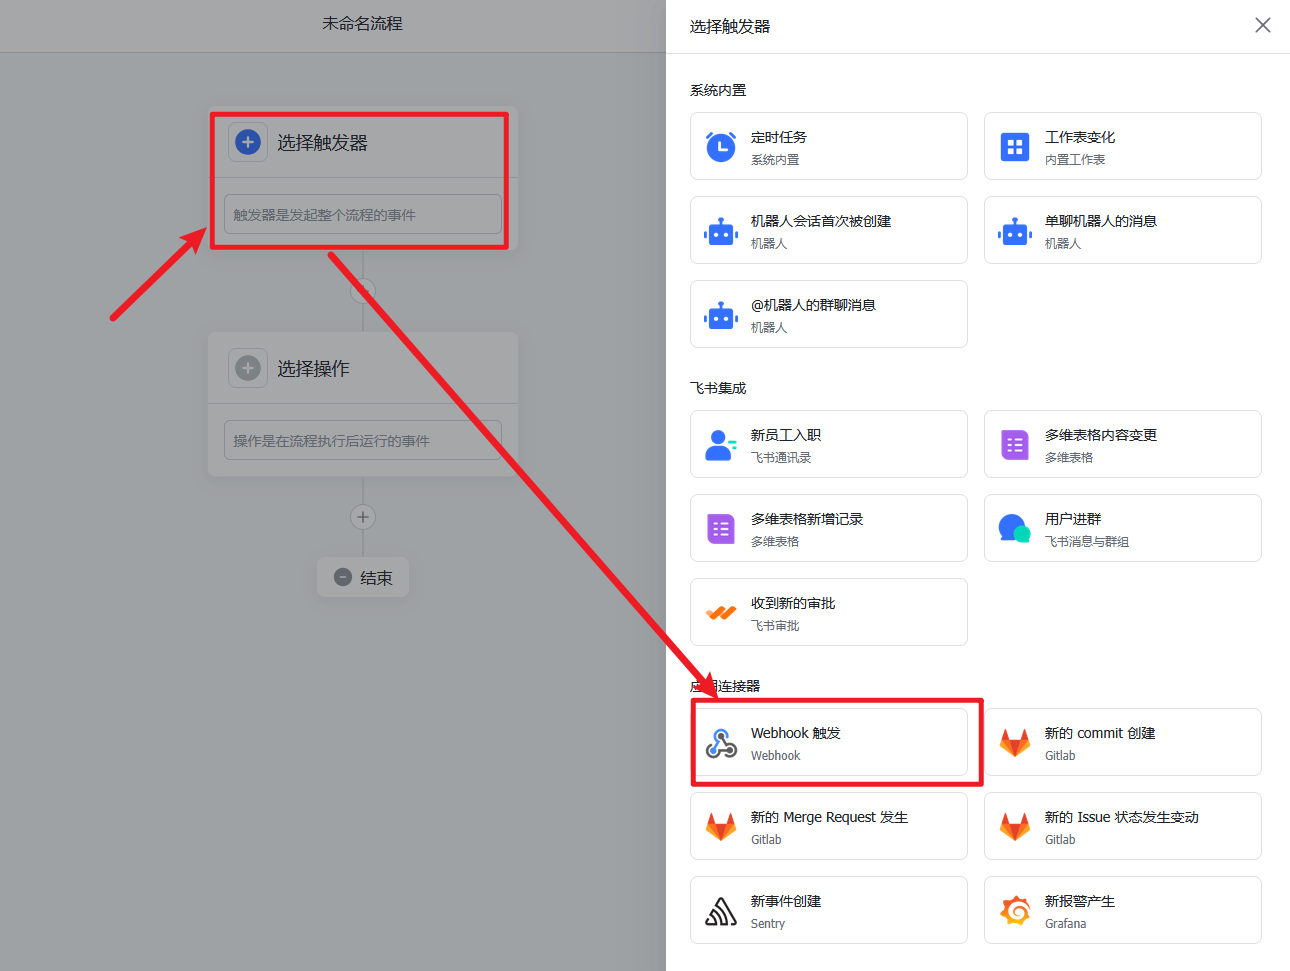Select the 新报警产生 Grafana card
The width and height of the screenshot is (1290, 971).
(x=1123, y=910)
